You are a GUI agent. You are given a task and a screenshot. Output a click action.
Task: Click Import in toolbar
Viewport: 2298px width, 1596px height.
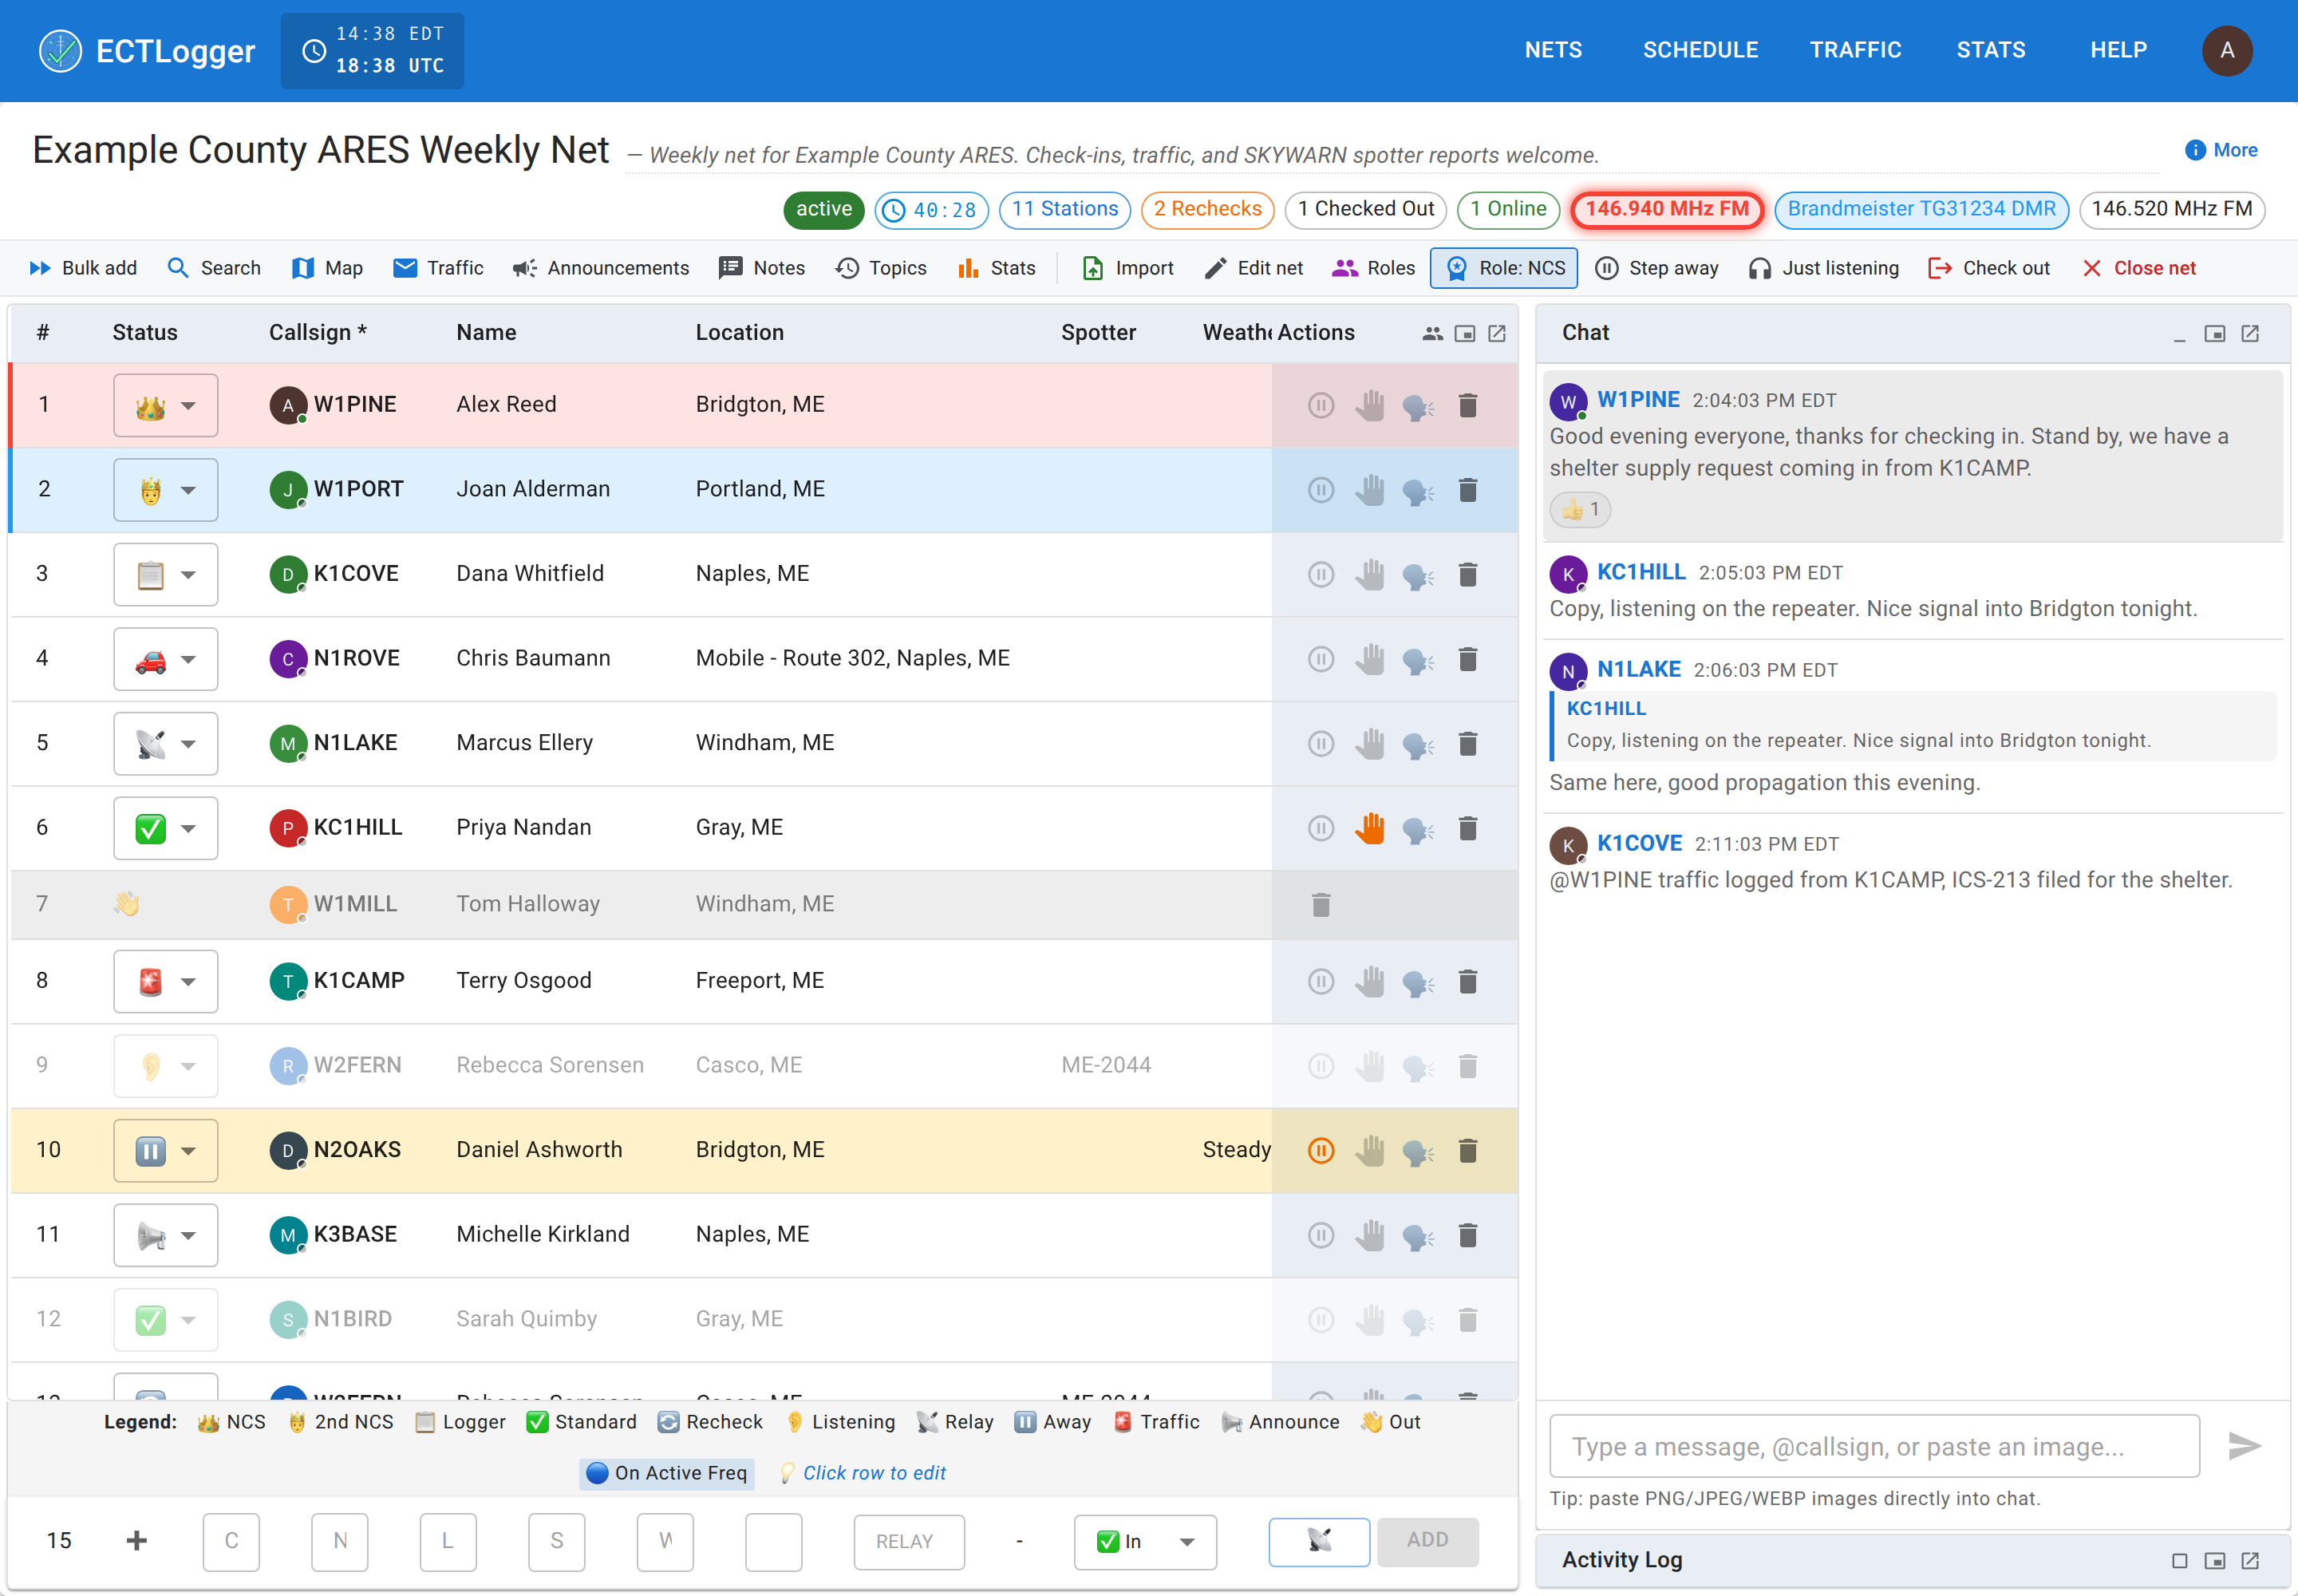pyautogui.click(x=1128, y=268)
